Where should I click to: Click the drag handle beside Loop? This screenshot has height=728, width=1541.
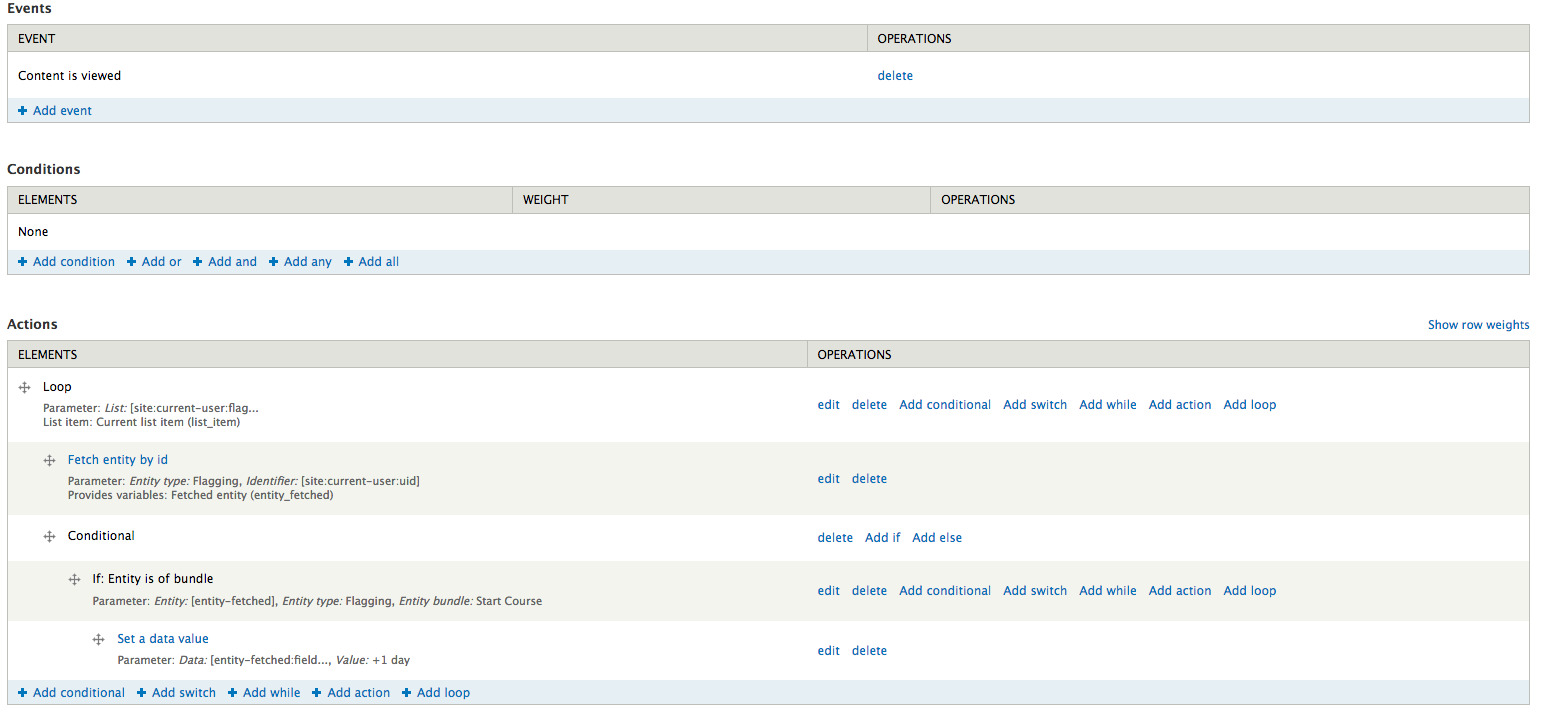pos(24,387)
